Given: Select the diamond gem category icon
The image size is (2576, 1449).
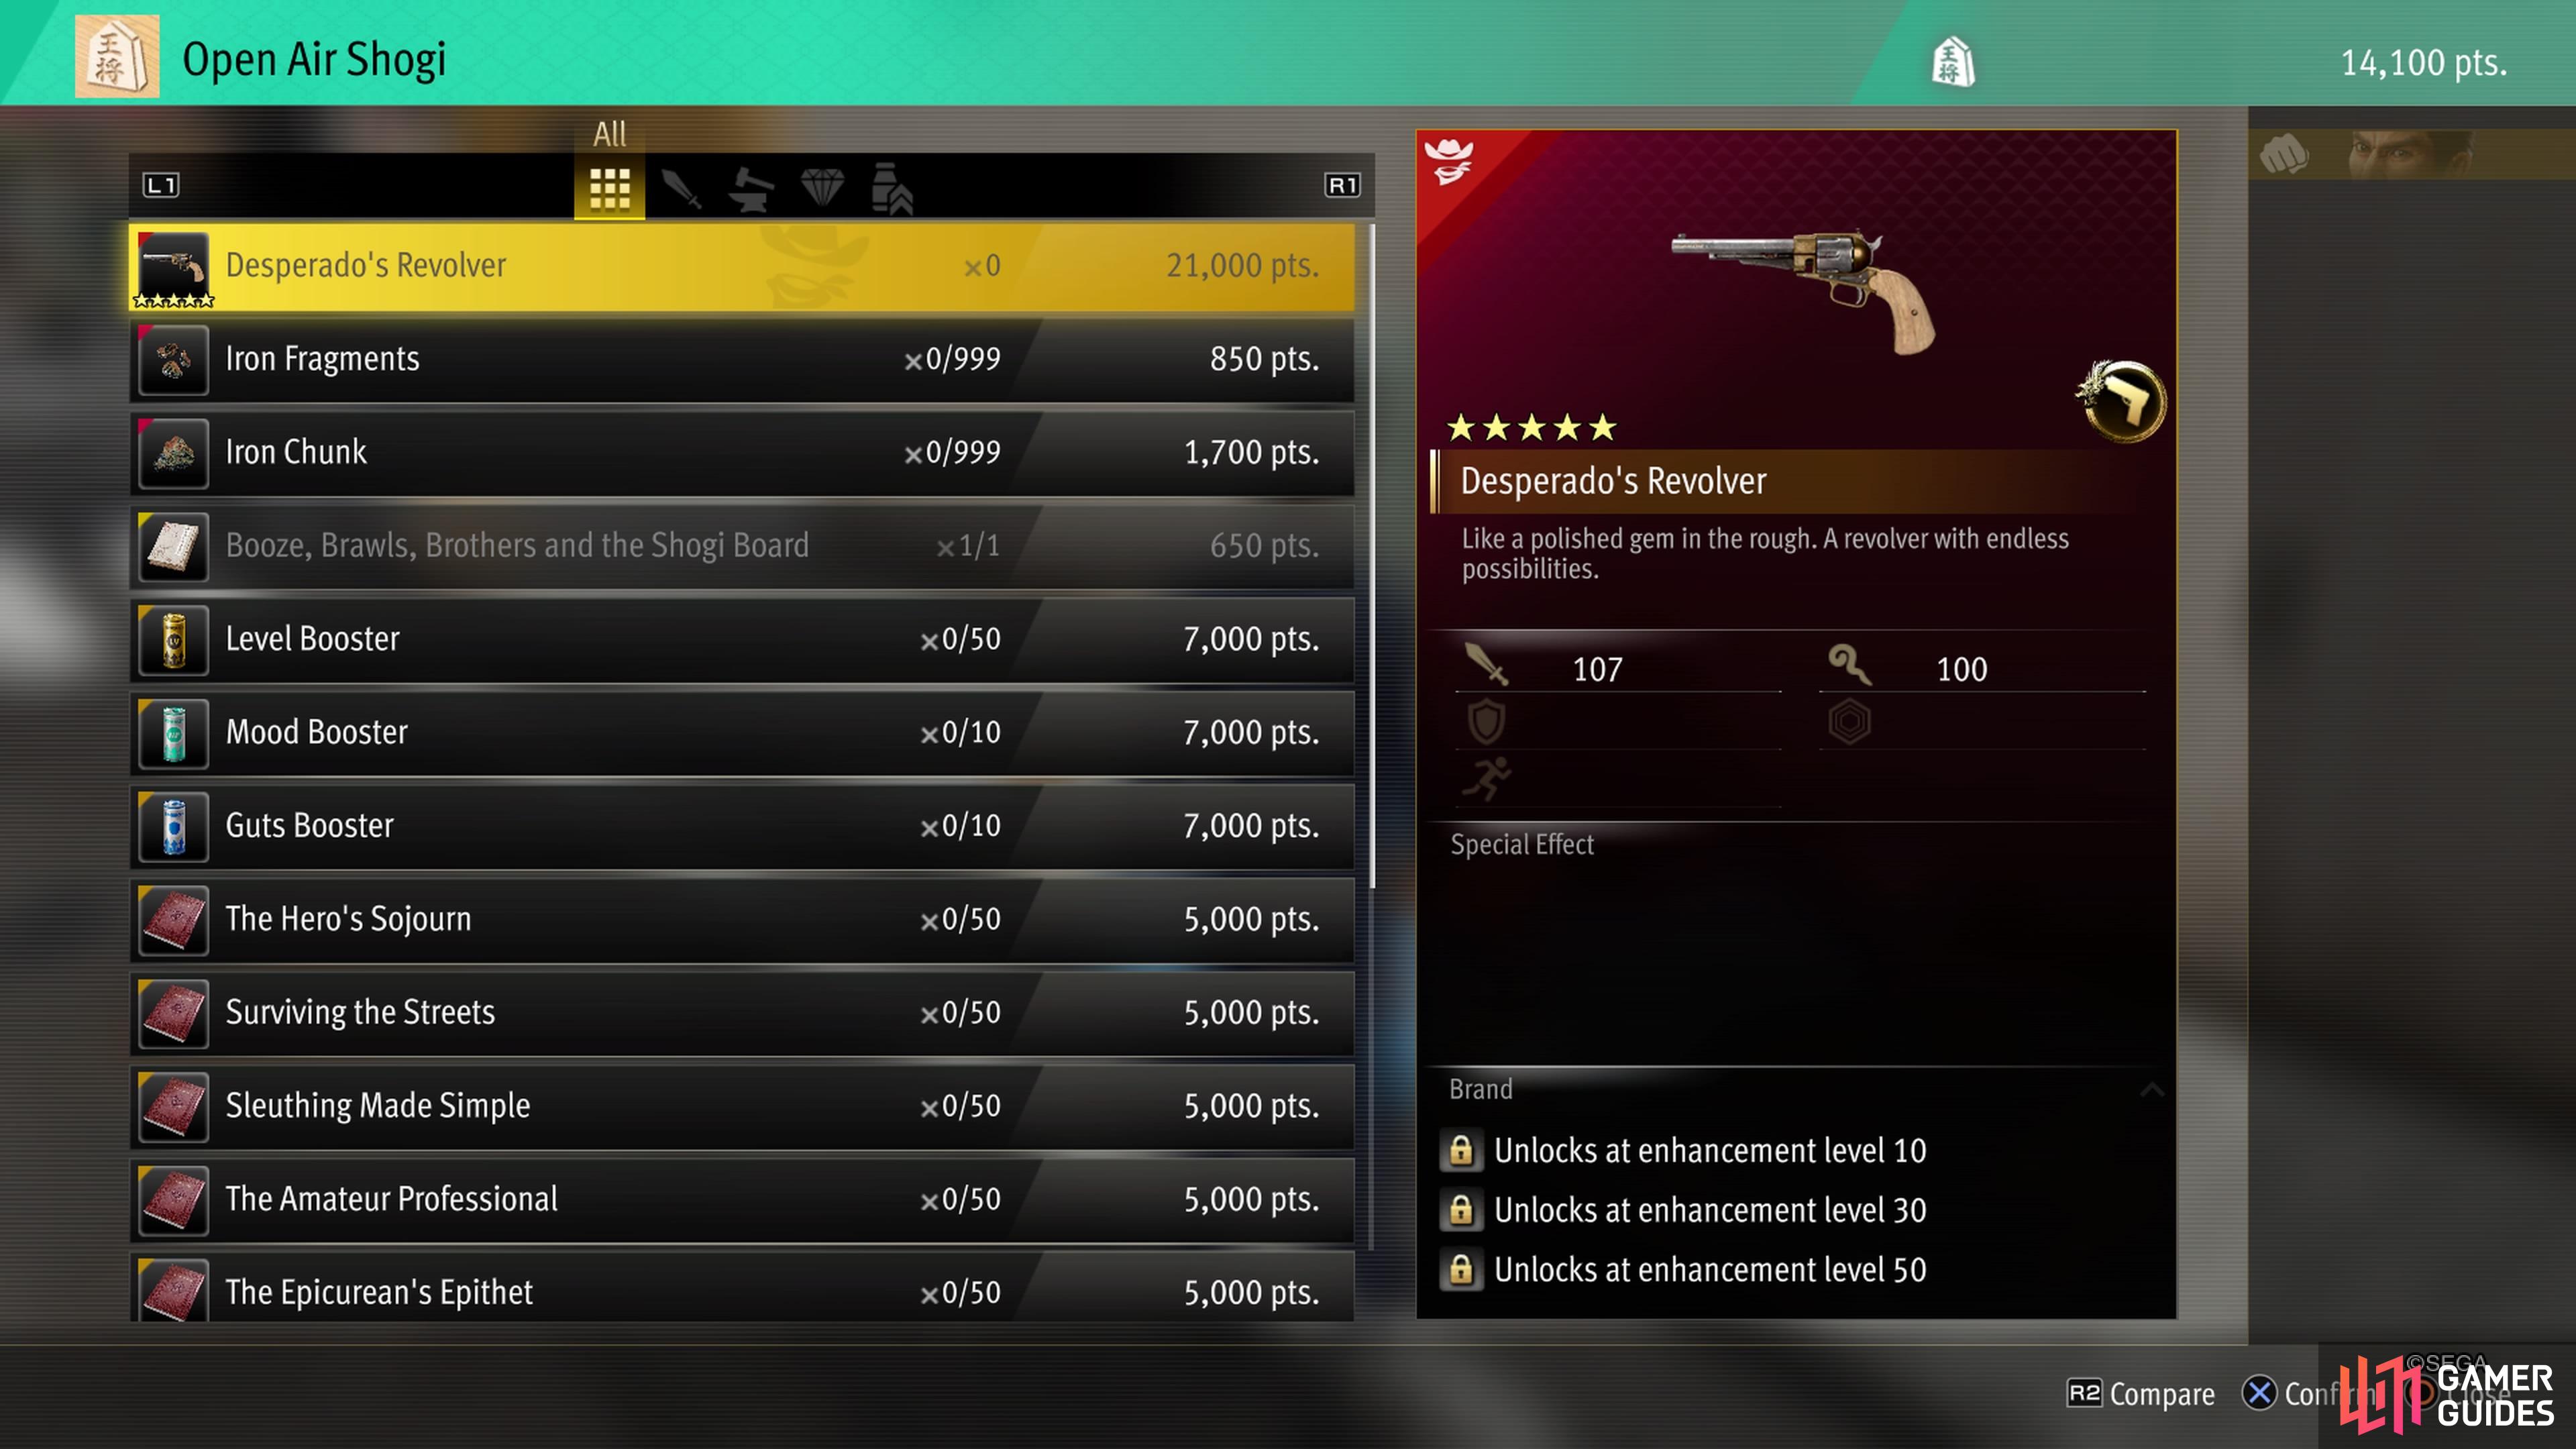Looking at the screenshot, I should point(822,187).
